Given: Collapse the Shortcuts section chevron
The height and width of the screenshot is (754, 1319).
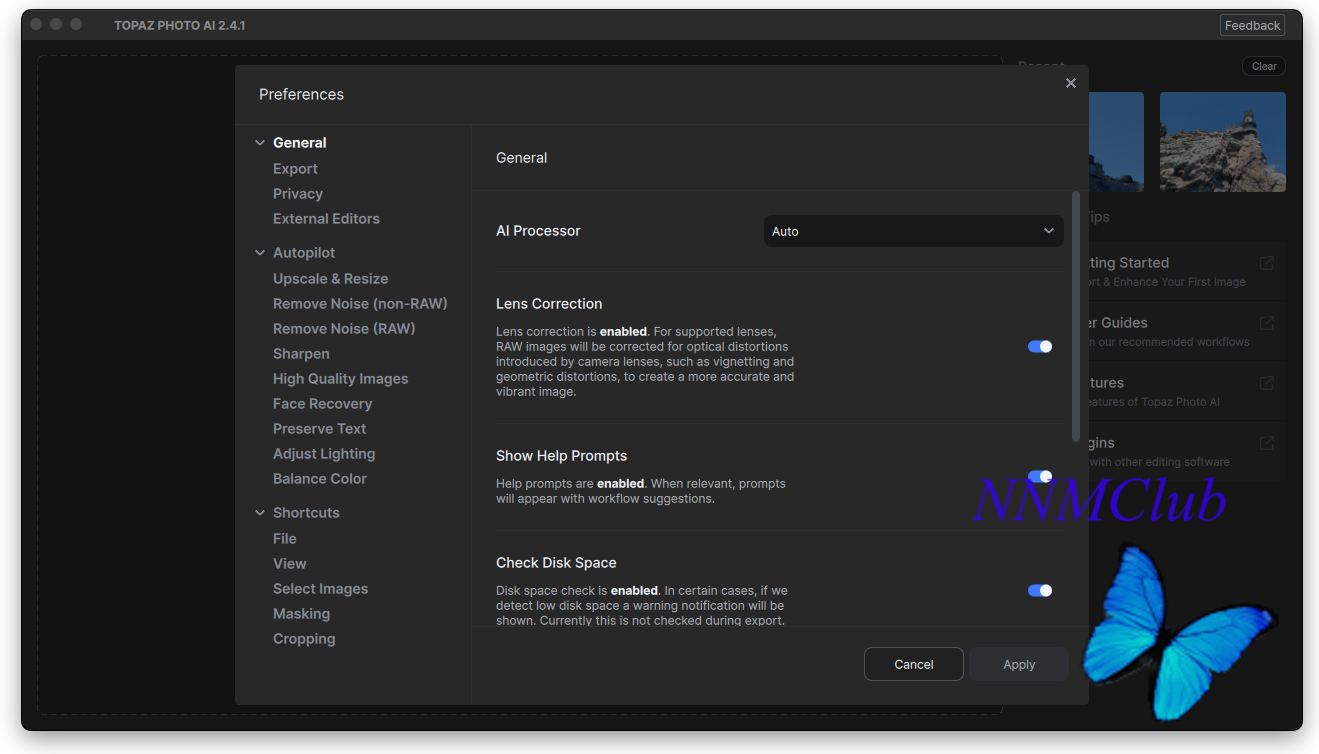Looking at the screenshot, I should pyautogui.click(x=260, y=513).
